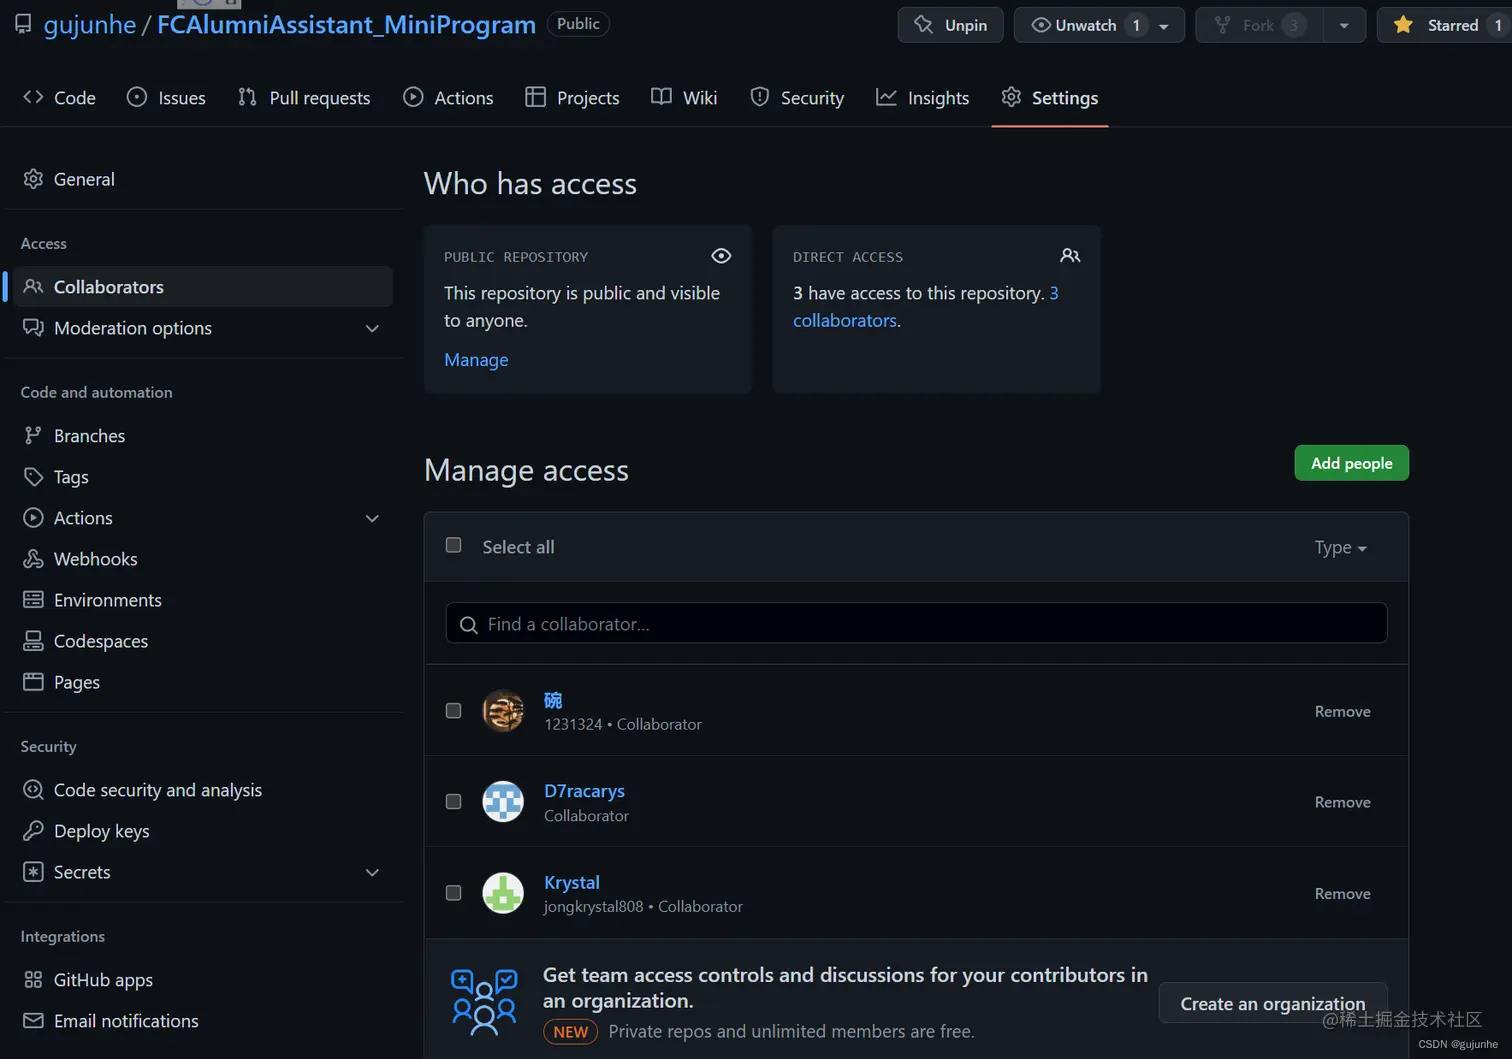Check the Select all checkbox

click(x=453, y=545)
